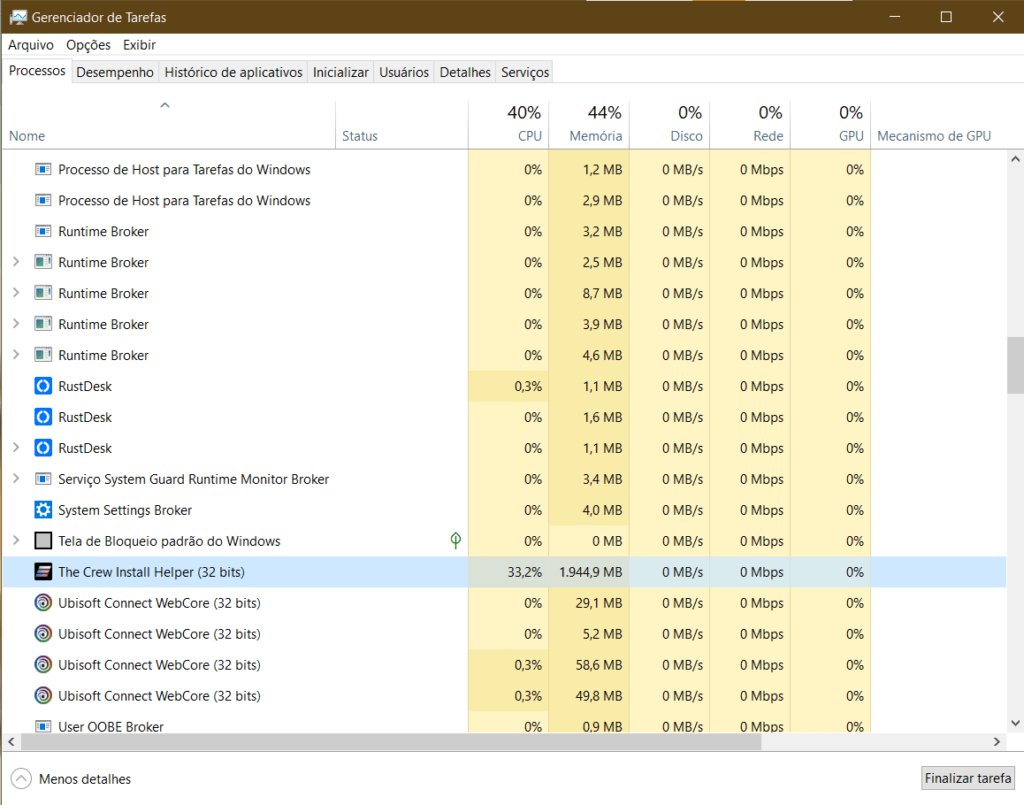Image resolution: width=1024 pixels, height=805 pixels.
Task: Expand the Runtime Broker row using 8,7 MB
Action: tap(16, 293)
